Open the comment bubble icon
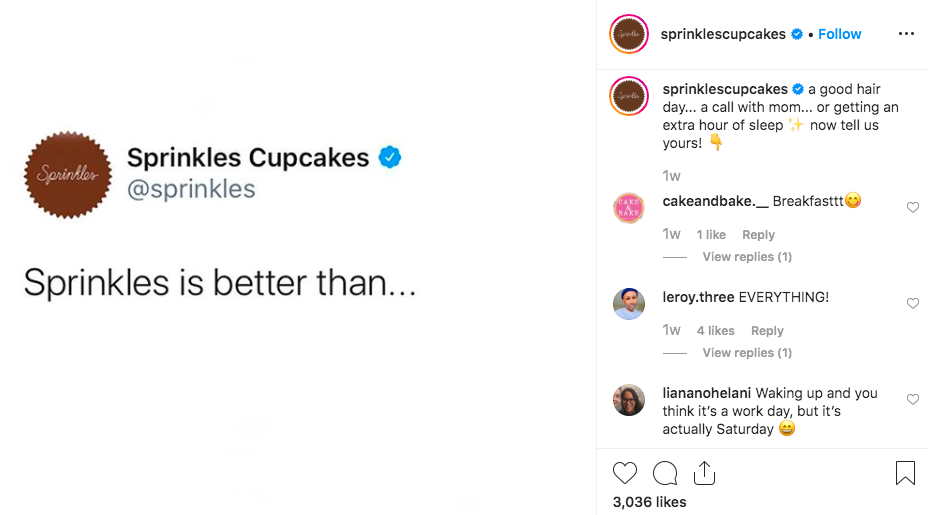The height and width of the screenshot is (515, 928). (665, 473)
